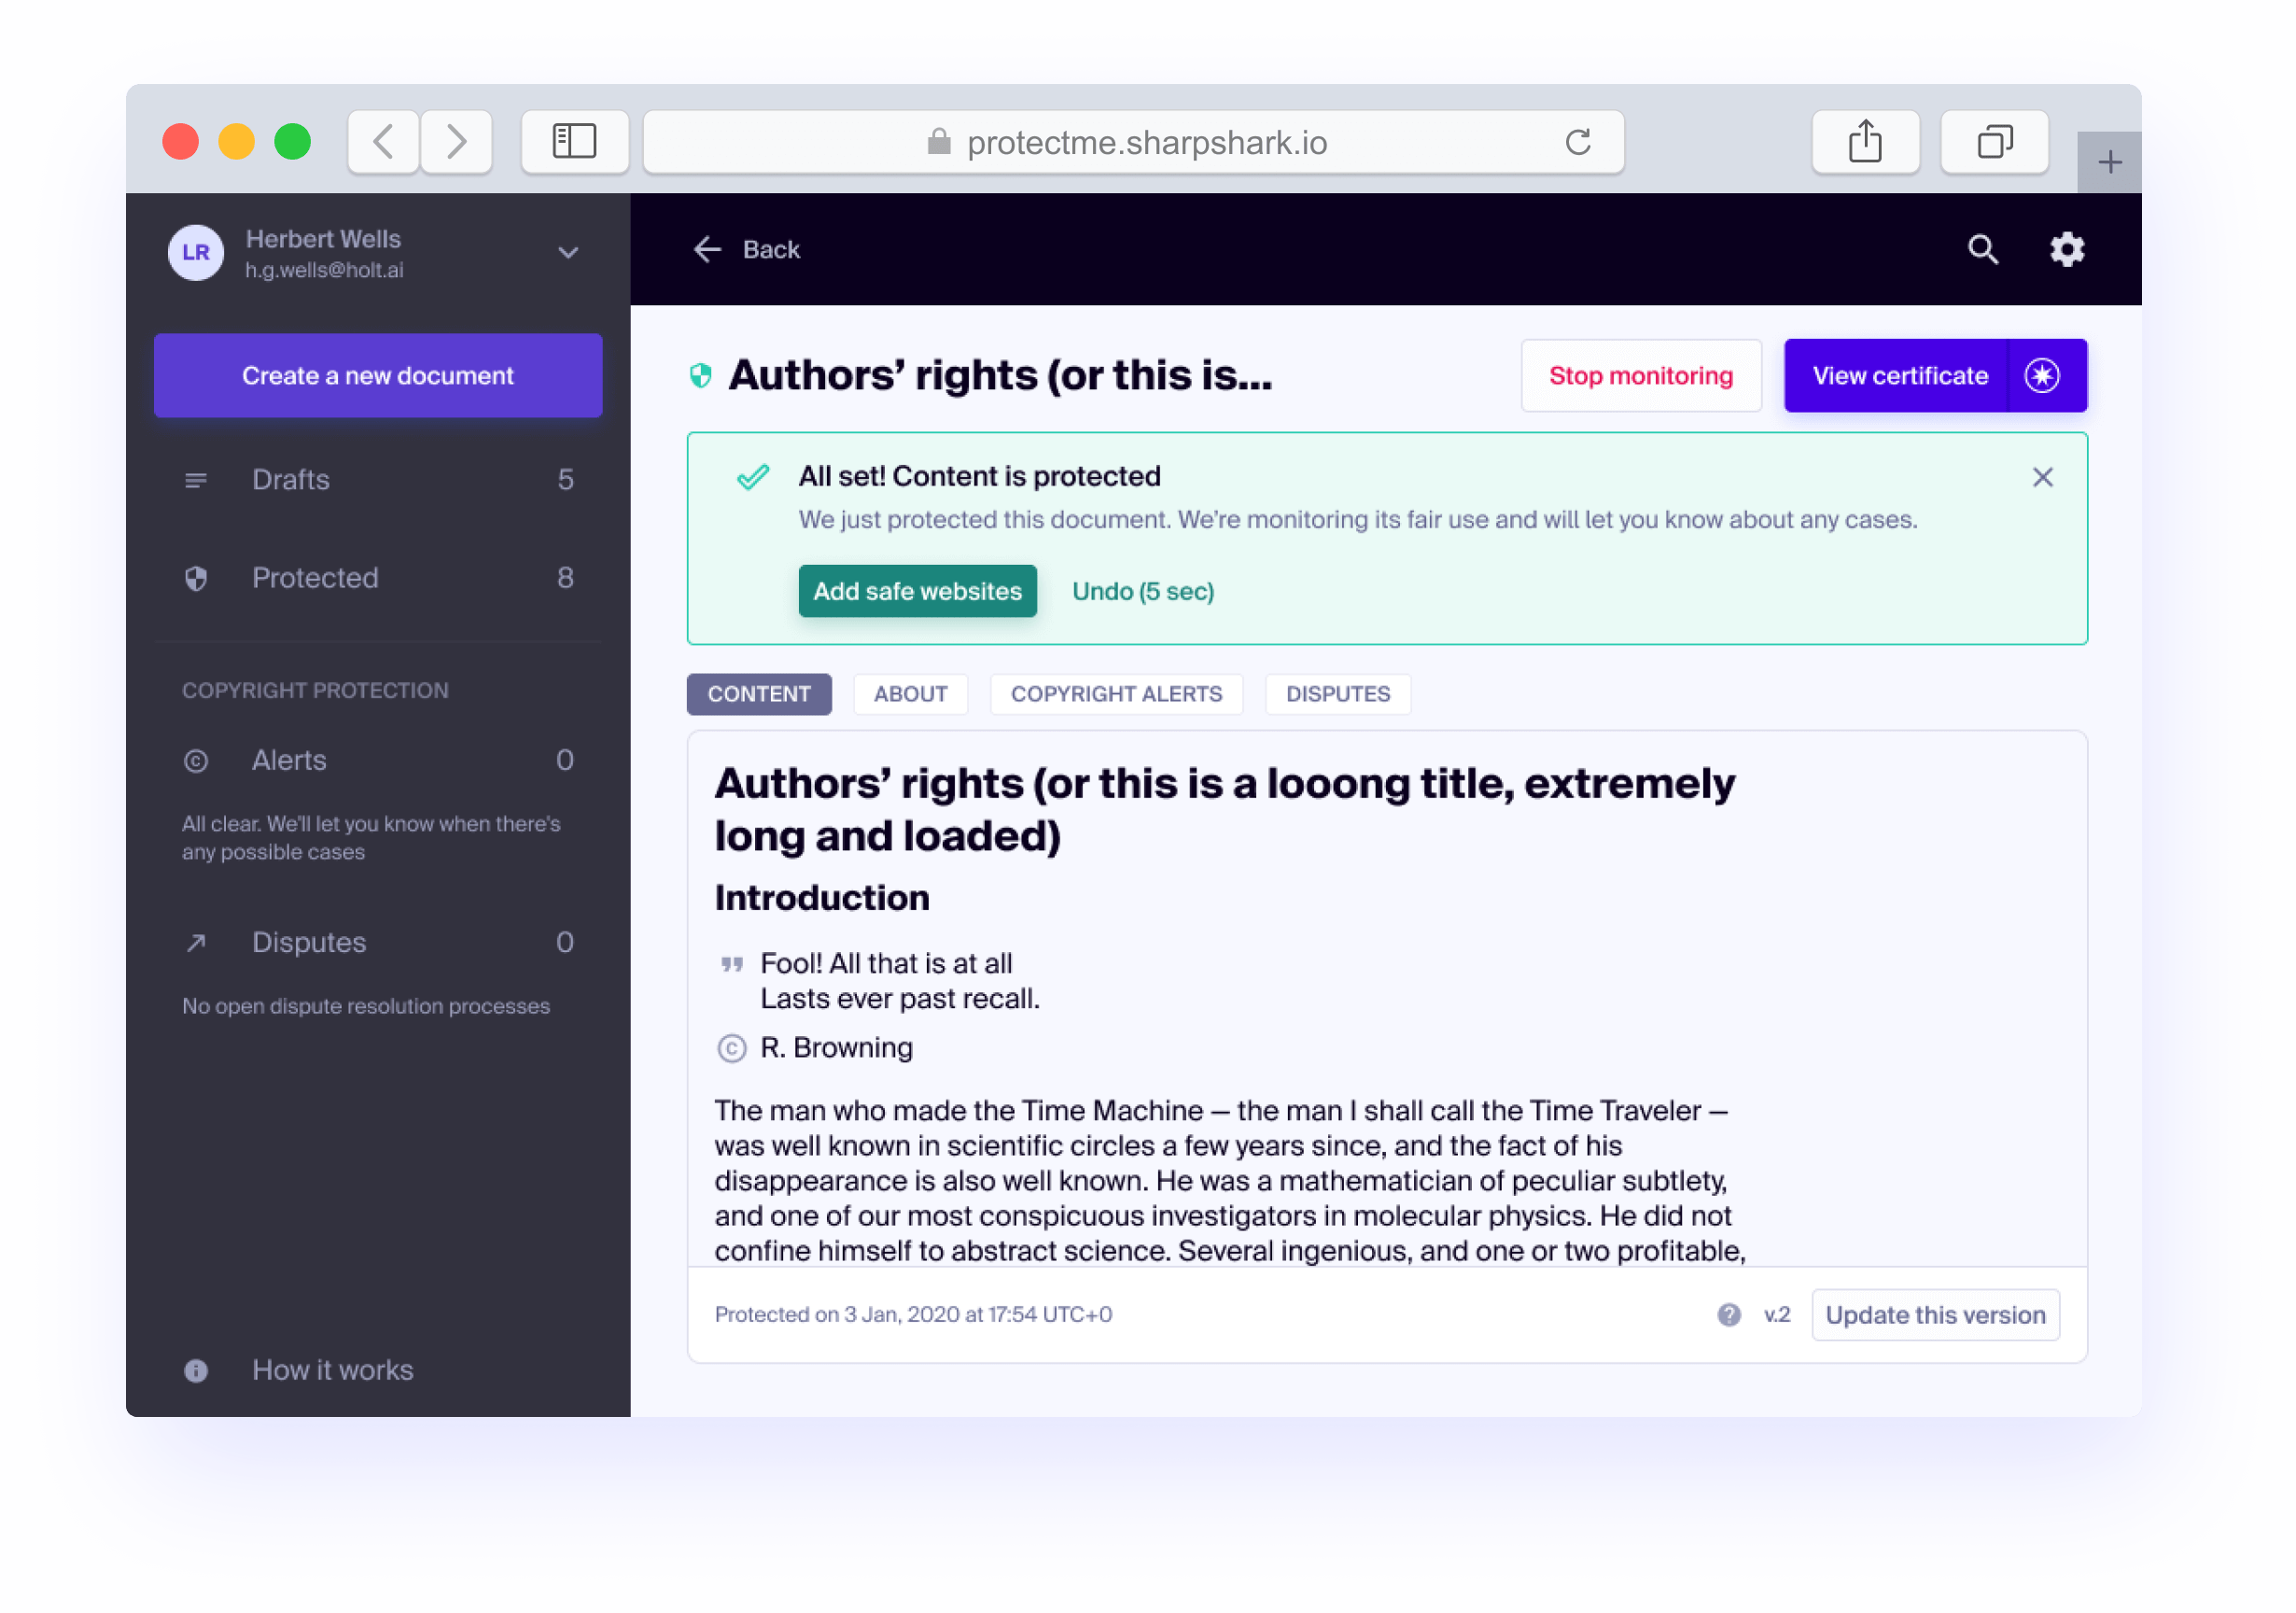This screenshot has width=2296, height=1613.
Task: Open the Copyright Alerts tab
Action: tap(1116, 694)
